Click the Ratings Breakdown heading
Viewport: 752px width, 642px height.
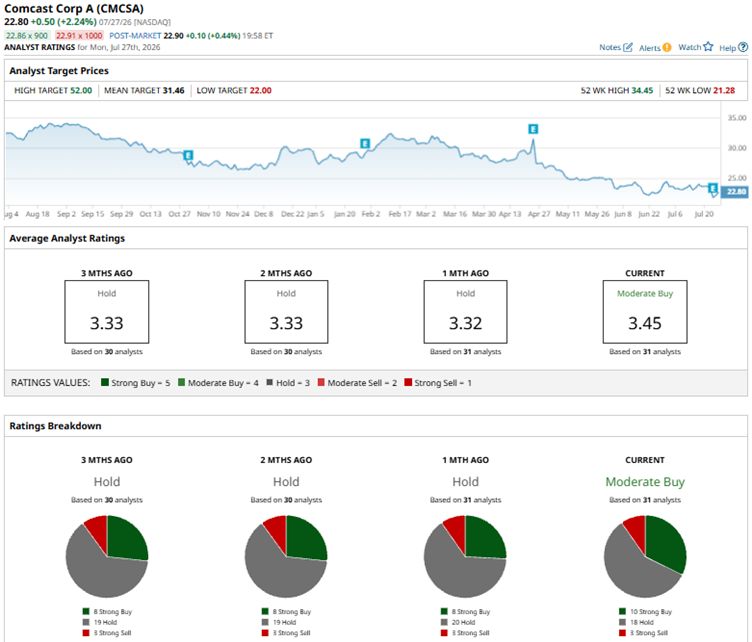pos(55,426)
